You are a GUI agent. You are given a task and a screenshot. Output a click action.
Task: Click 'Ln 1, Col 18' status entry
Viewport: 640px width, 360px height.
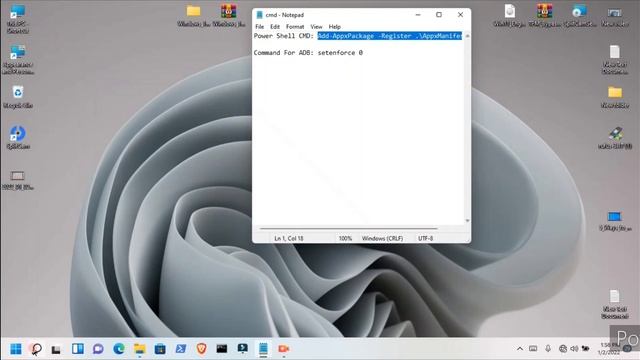[289, 238]
